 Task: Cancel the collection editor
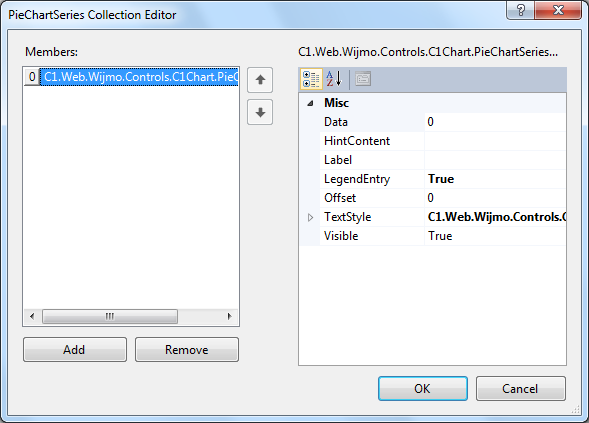point(520,388)
